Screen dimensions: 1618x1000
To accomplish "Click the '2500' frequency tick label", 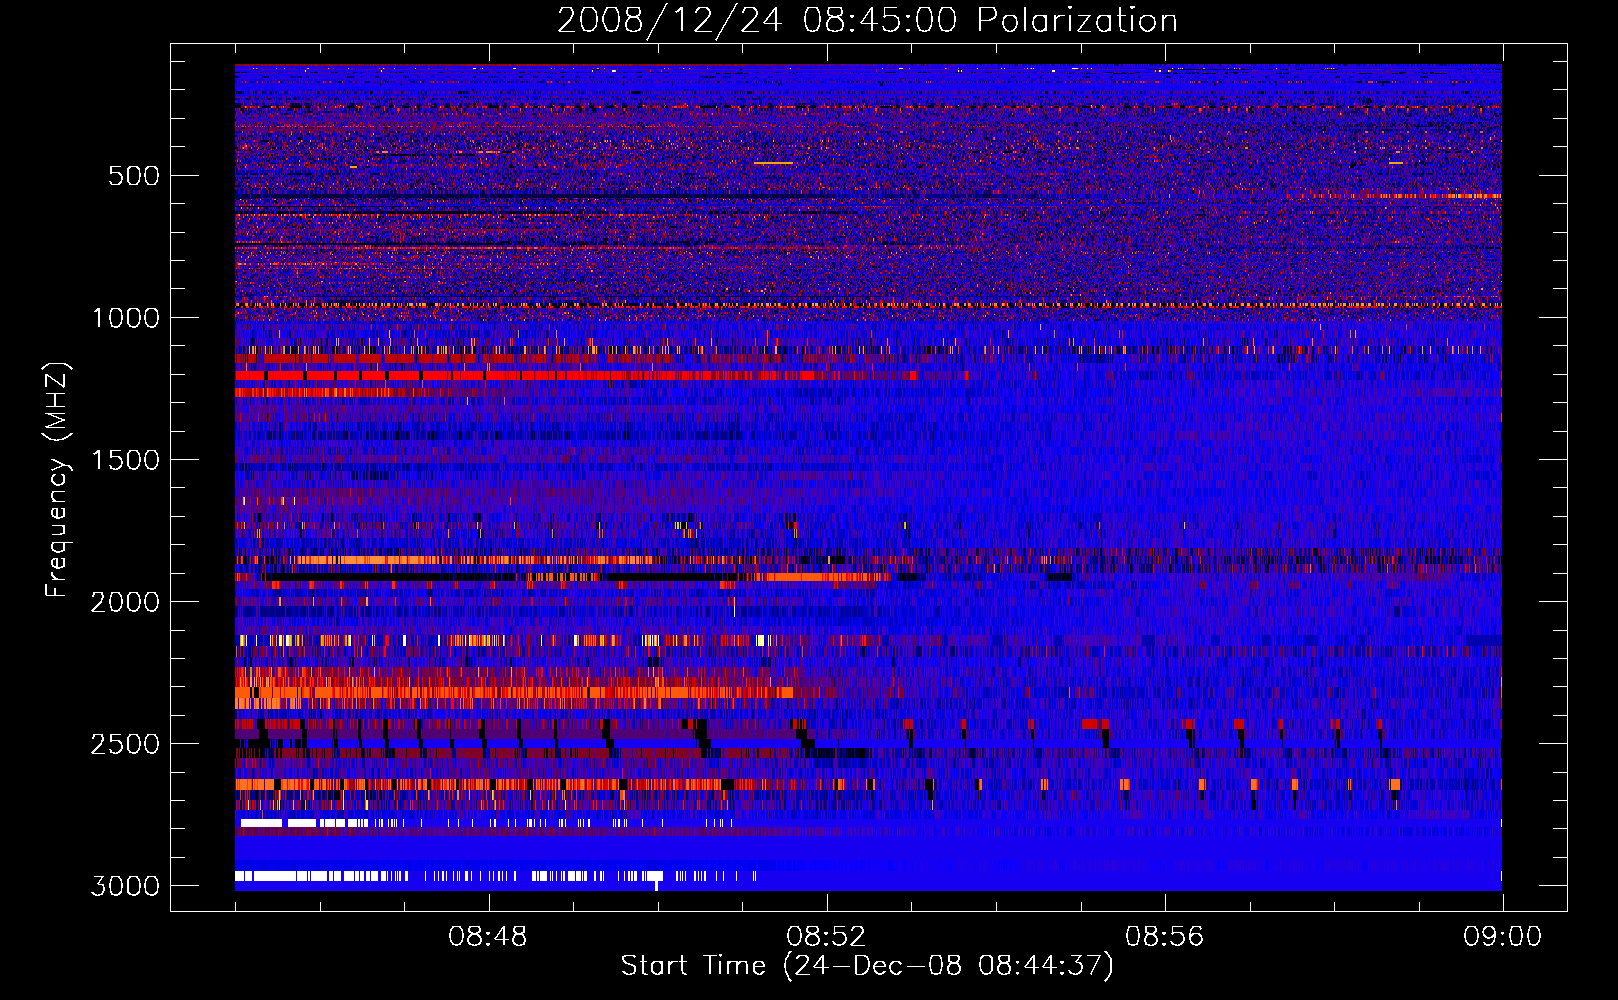I will coord(126,744).
